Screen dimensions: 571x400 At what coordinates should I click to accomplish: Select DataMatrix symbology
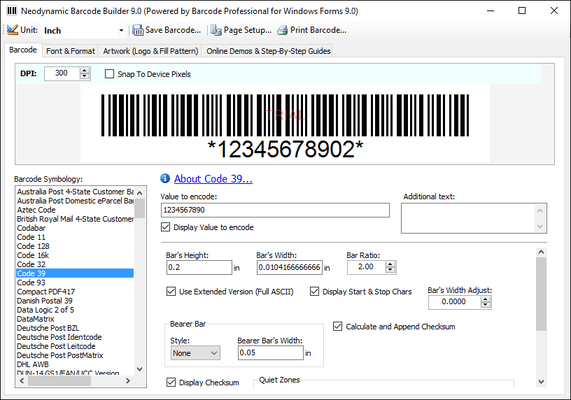tap(75, 319)
